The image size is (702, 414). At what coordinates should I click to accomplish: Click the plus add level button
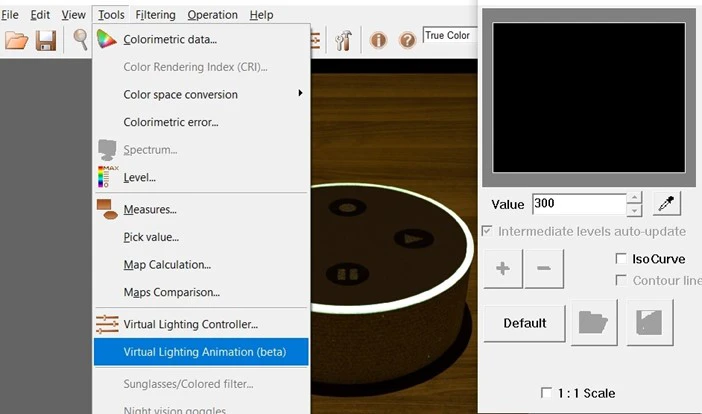click(x=503, y=269)
